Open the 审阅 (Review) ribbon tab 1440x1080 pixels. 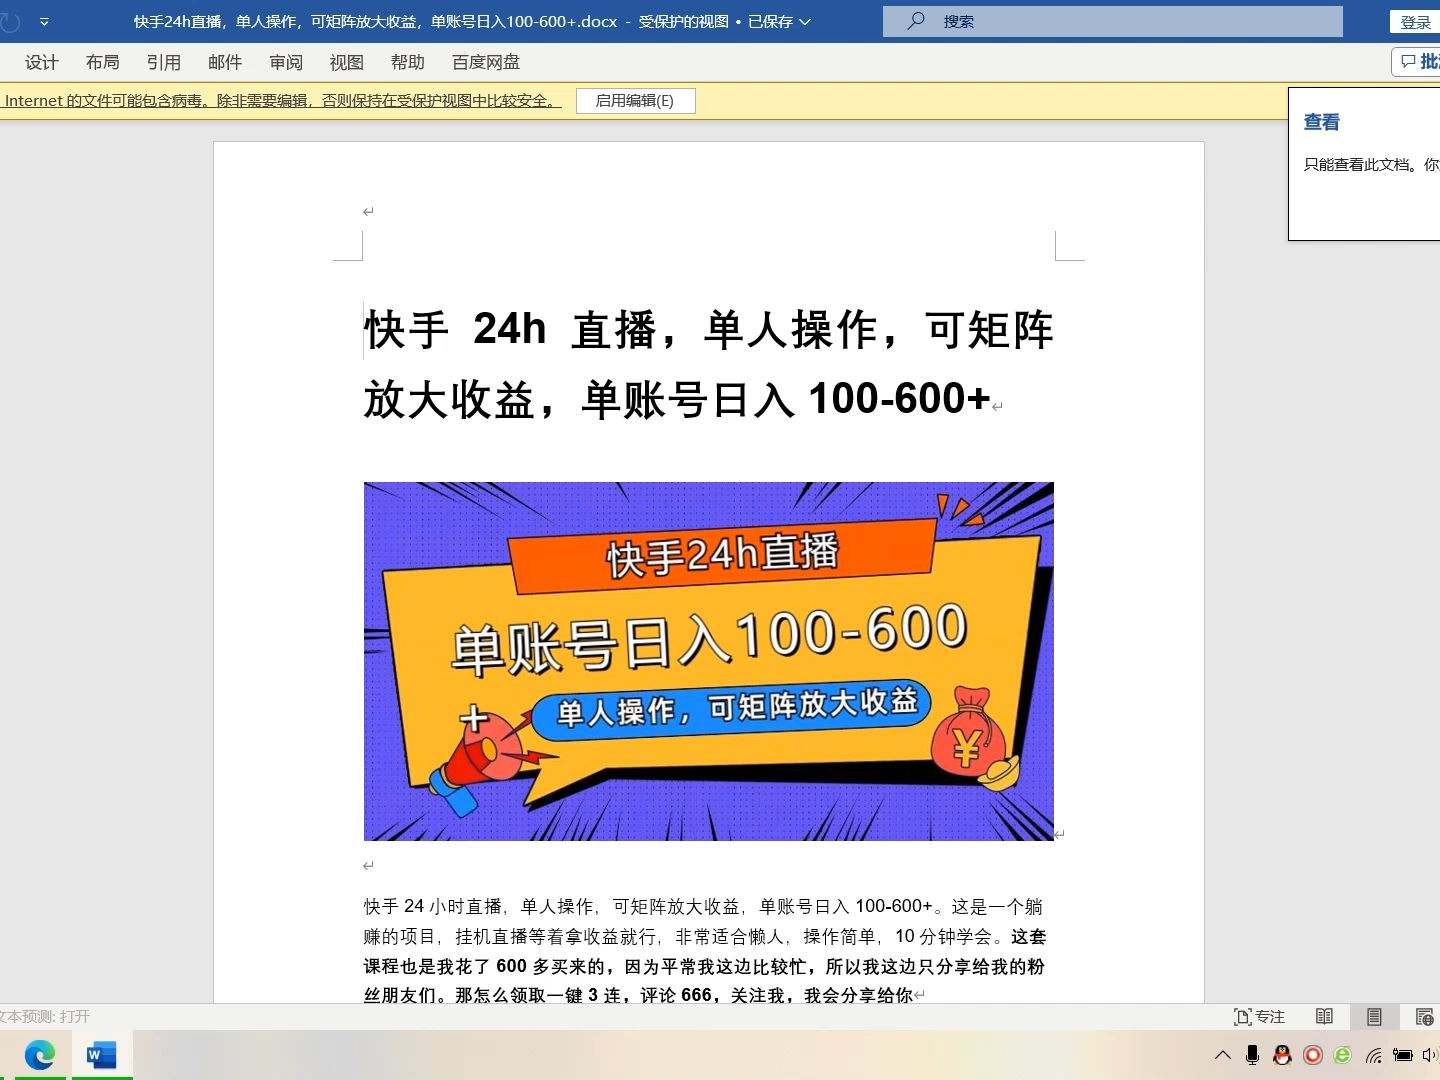[x=286, y=62]
